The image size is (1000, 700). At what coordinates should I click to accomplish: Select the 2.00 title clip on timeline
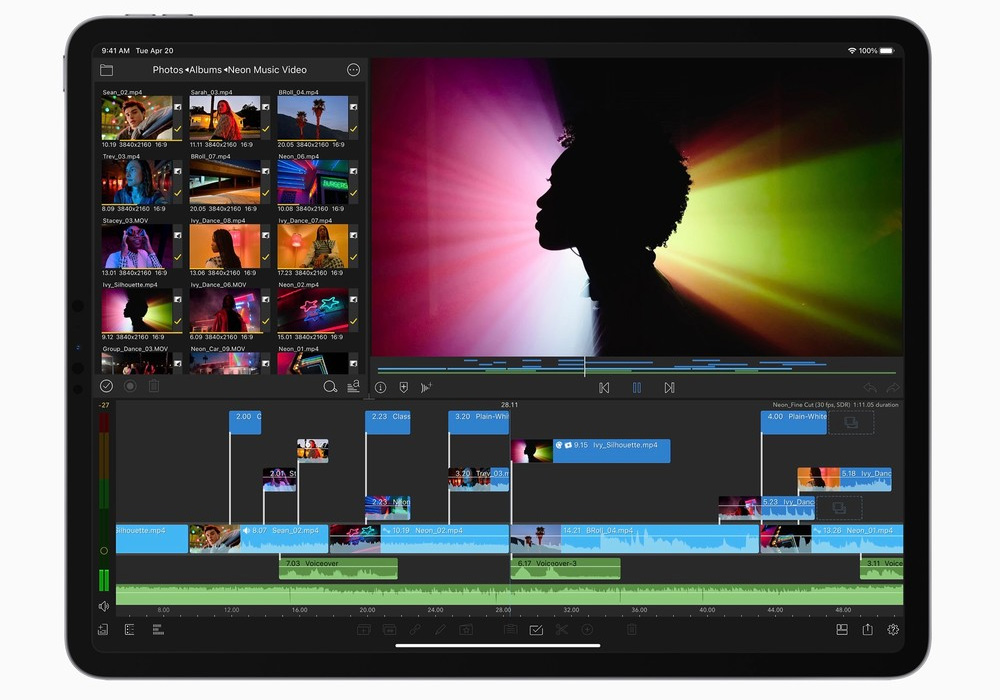click(x=245, y=422)
